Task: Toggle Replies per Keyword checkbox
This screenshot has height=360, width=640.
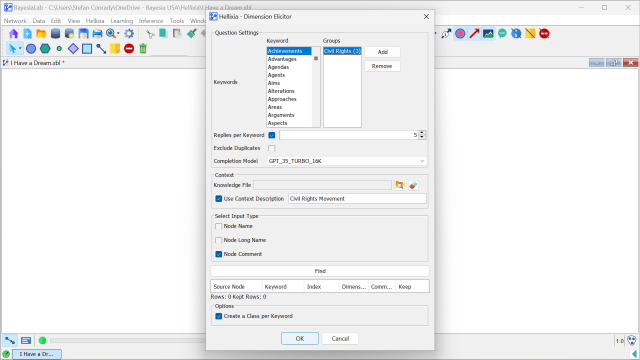Action: (272, 135)
